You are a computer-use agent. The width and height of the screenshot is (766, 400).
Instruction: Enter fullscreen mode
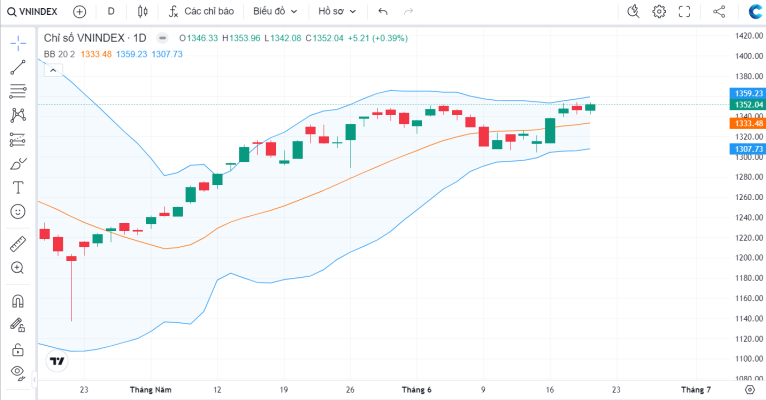pos(684,11)
